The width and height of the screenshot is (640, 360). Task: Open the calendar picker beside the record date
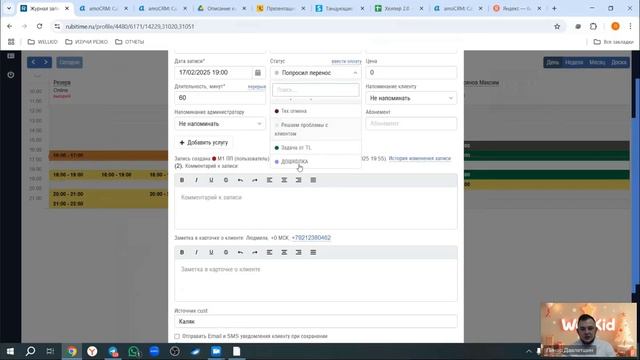(258, 73)
